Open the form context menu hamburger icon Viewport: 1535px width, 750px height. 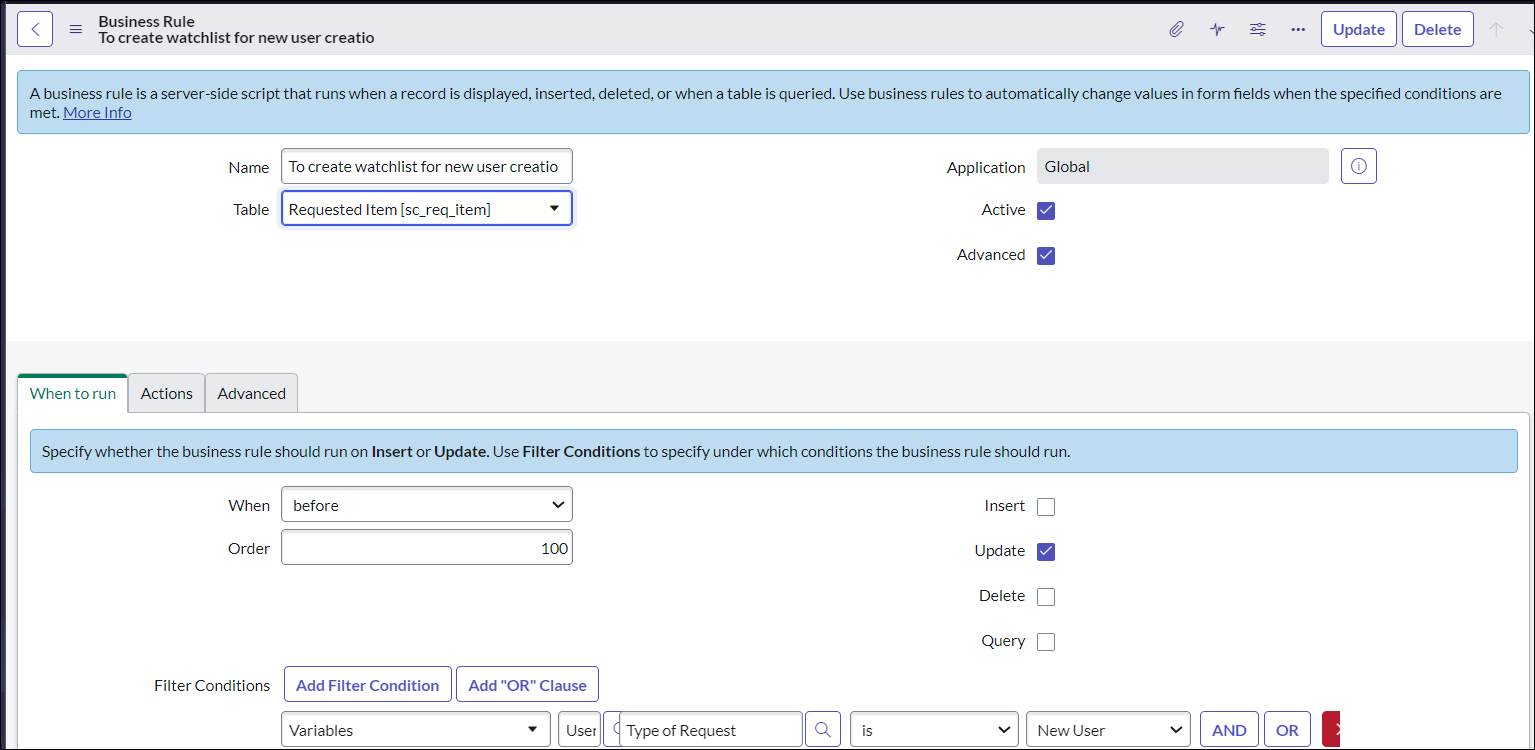75,29
